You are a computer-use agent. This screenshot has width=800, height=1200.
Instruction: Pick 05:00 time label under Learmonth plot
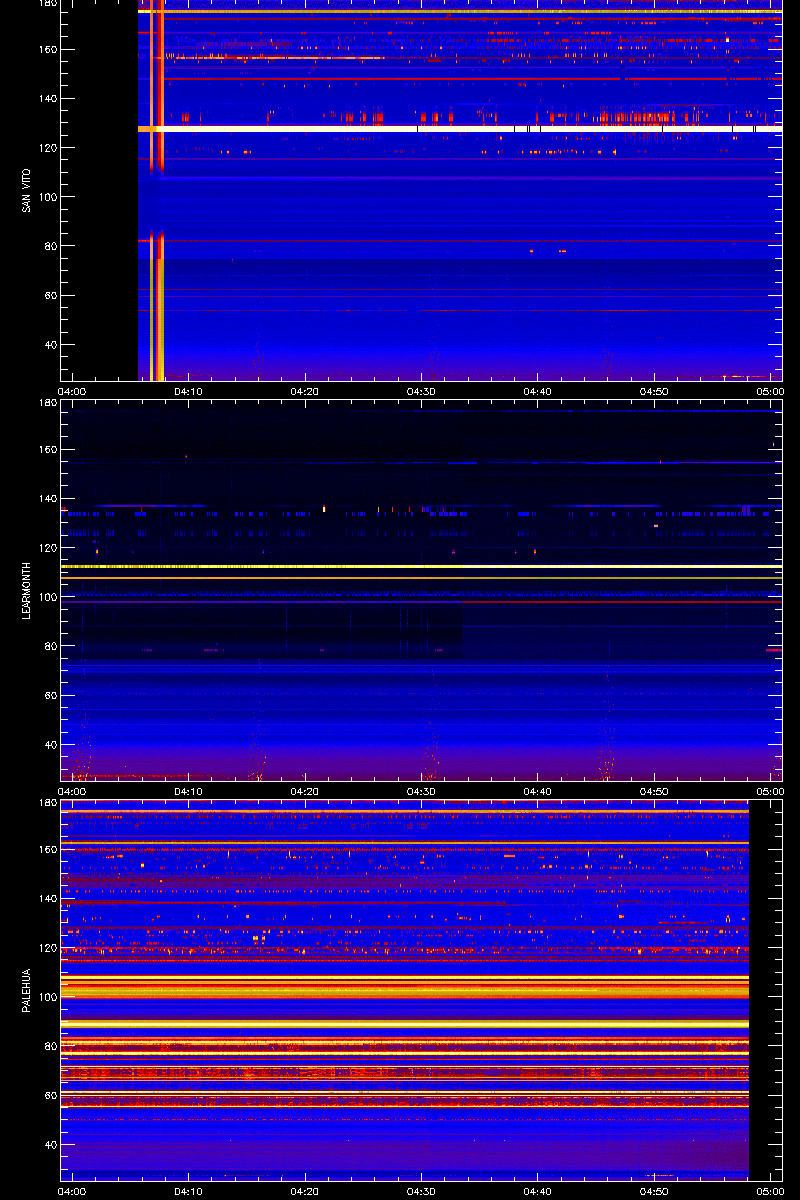click(x=769, y=791)
